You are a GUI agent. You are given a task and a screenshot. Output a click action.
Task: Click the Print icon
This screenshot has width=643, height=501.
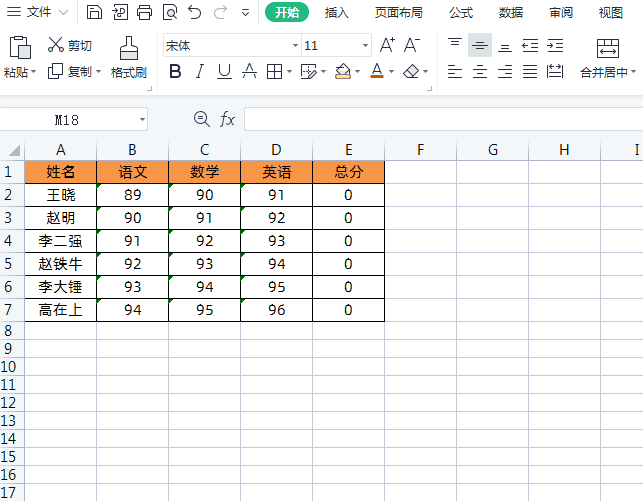click(x=144, y=12)
